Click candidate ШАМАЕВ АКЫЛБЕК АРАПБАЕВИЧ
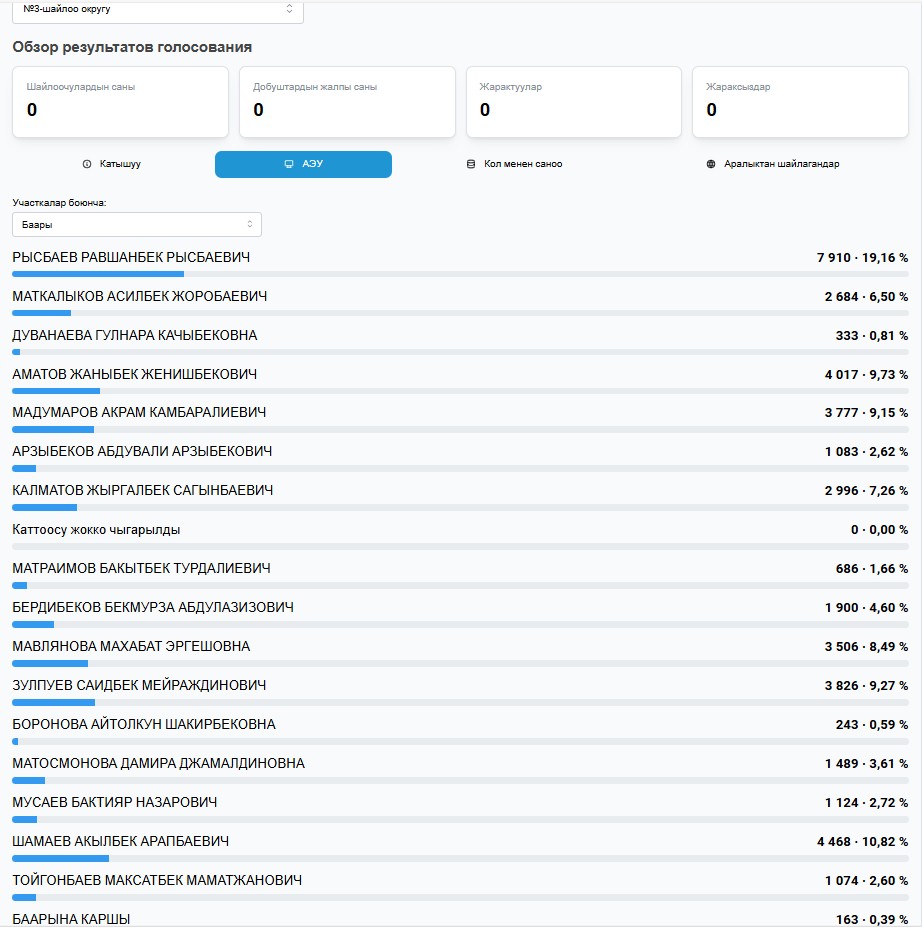 tap(121, 842)
